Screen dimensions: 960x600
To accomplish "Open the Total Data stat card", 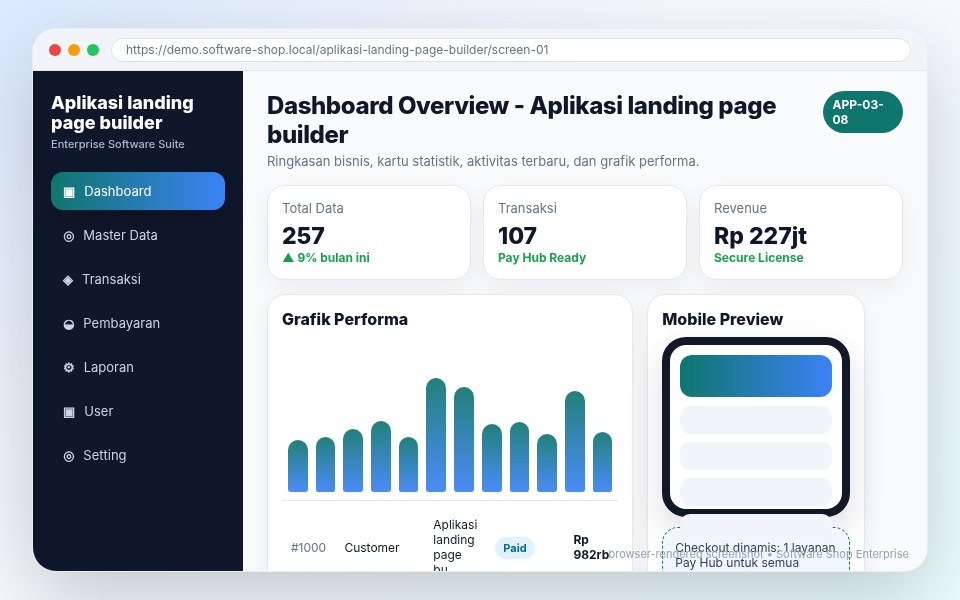I will (369, 233).
